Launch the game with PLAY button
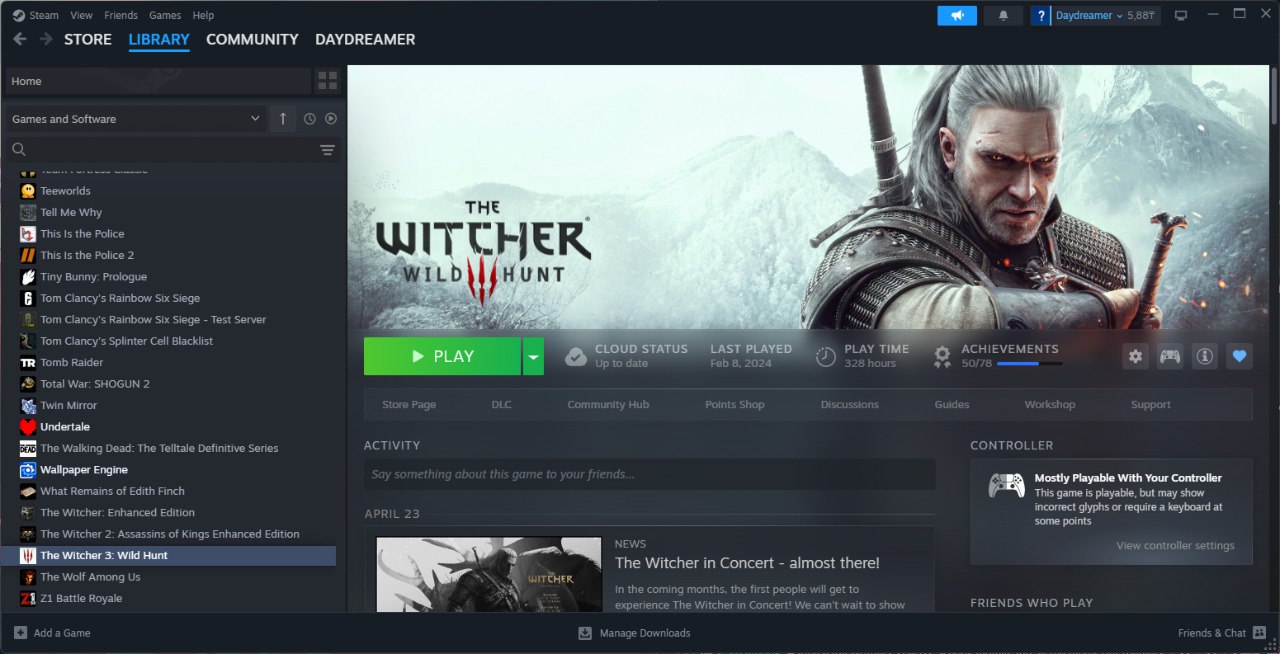Screen dimensions: 1280x654 (443, 356)
